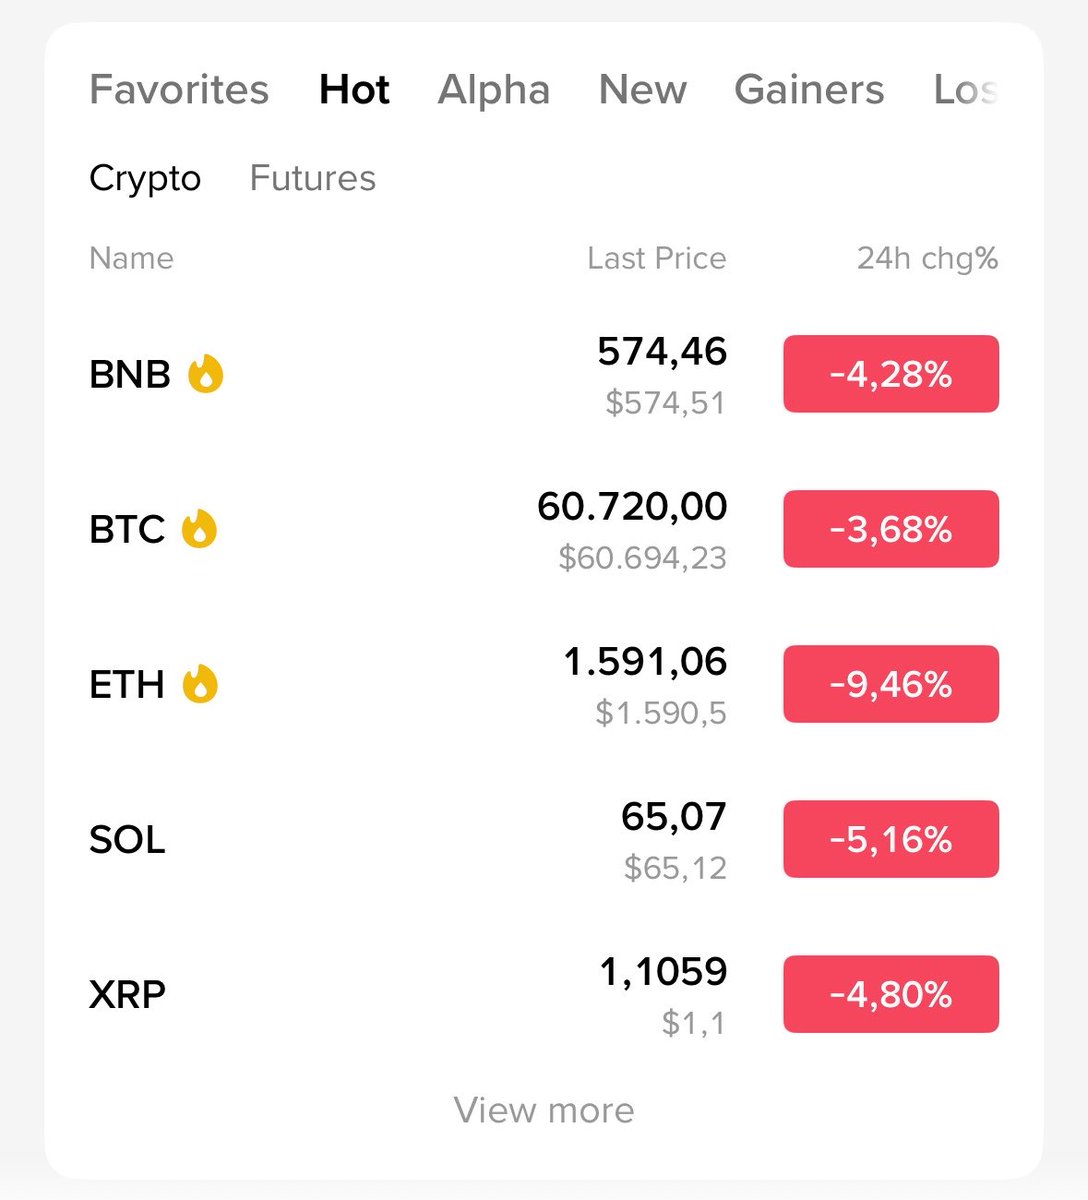Tap the flame icon beside ETH
This screenshot has width=1088, height=1200.
click(200, 684)
